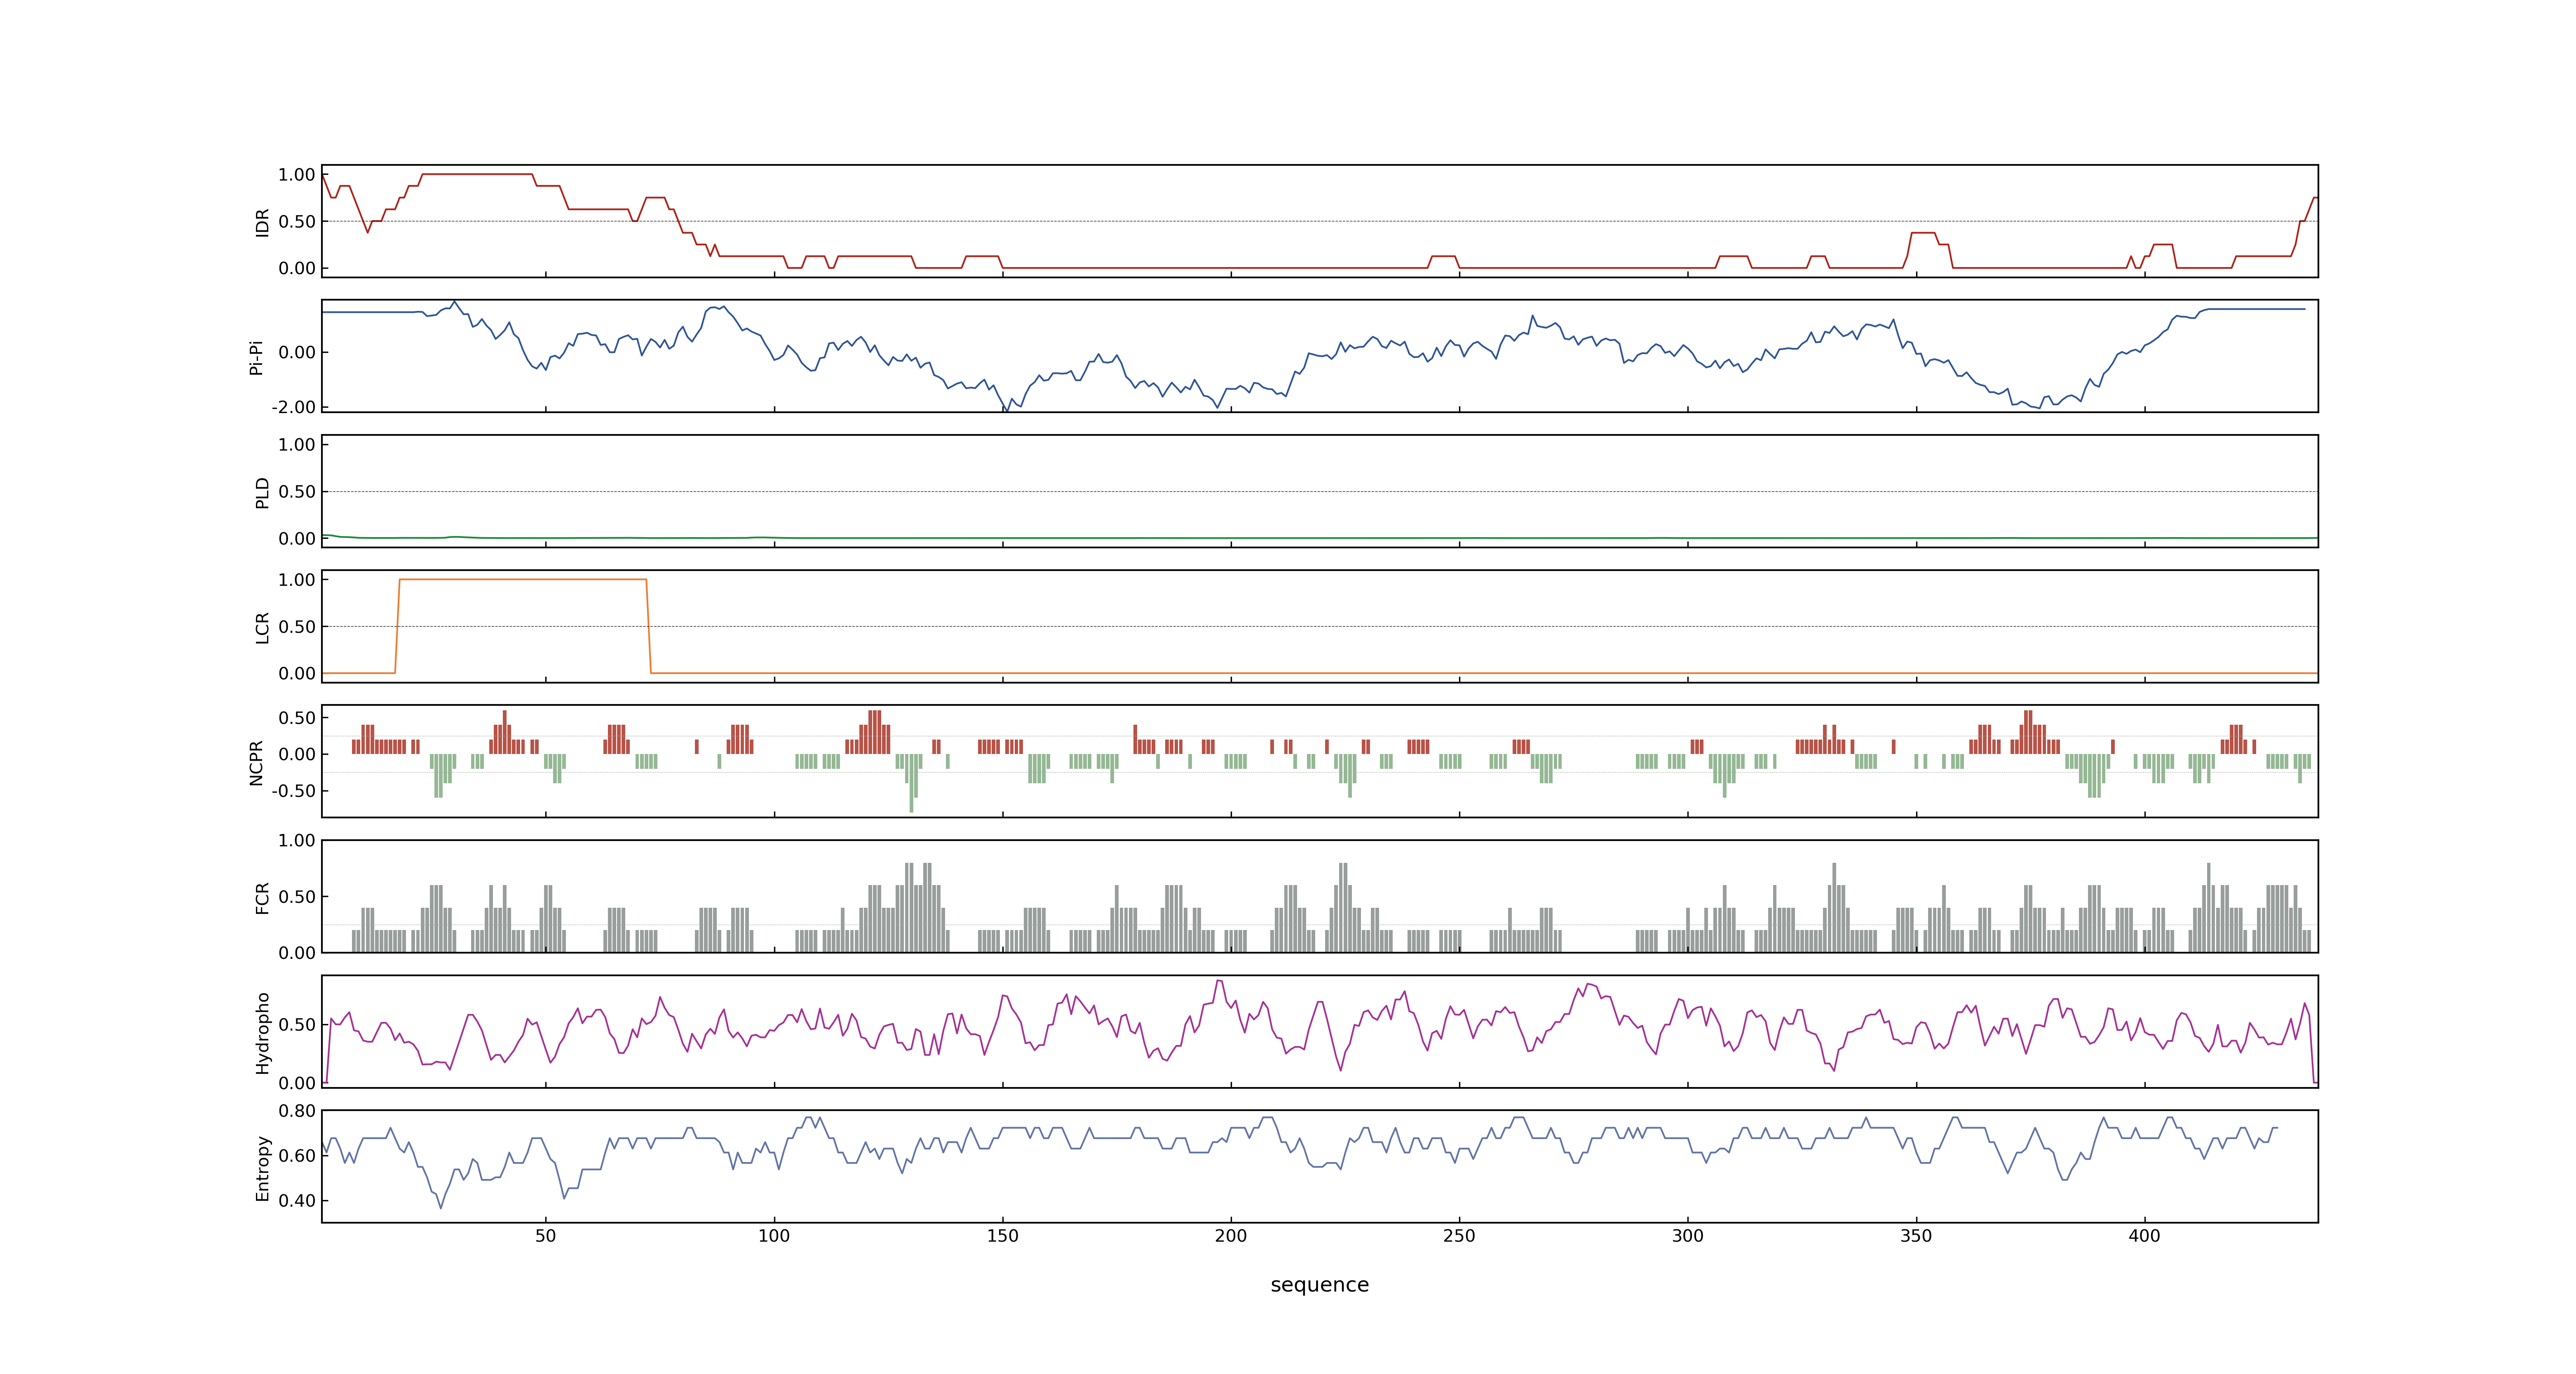The image size is (2576, 1374).
Task: Click the 1.00 tick on PLD axis
Action: (297, 444)
